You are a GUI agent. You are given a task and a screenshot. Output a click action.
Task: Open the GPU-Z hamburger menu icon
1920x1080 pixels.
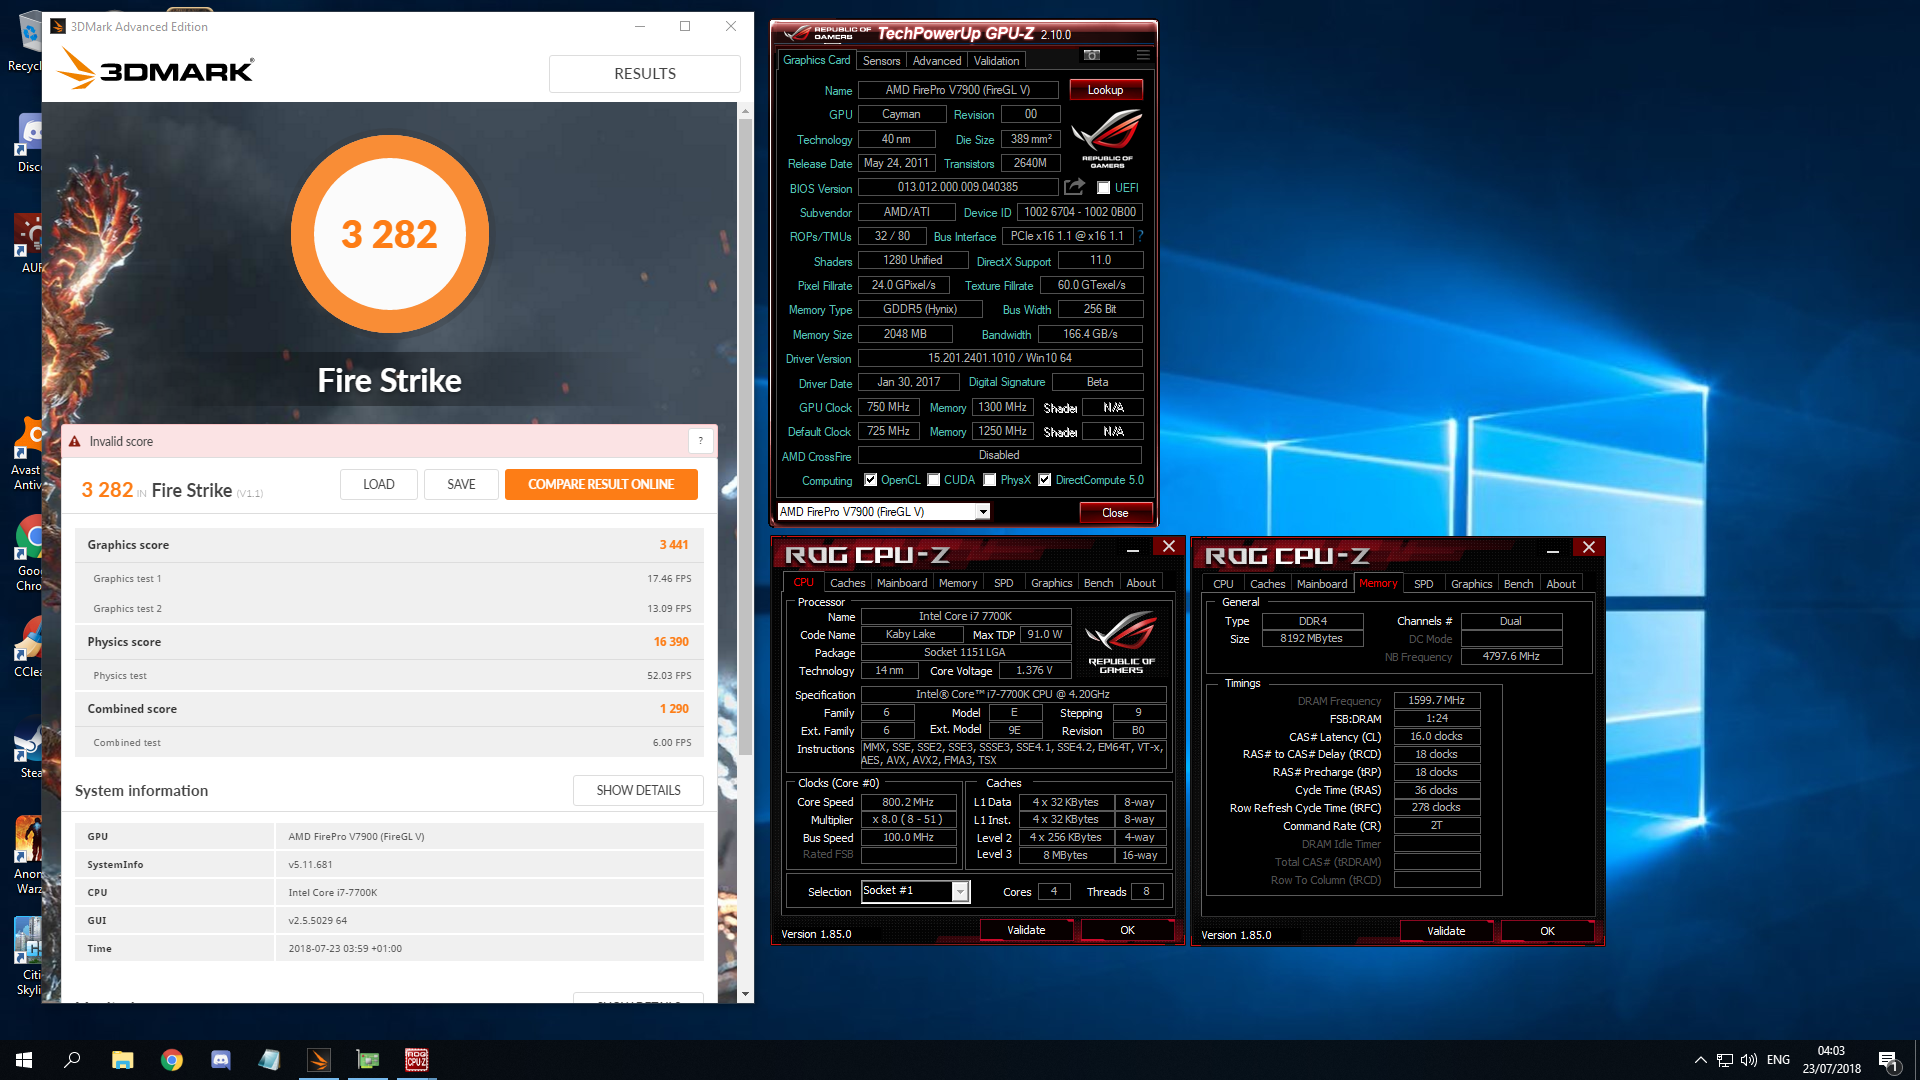(1142, 55)
